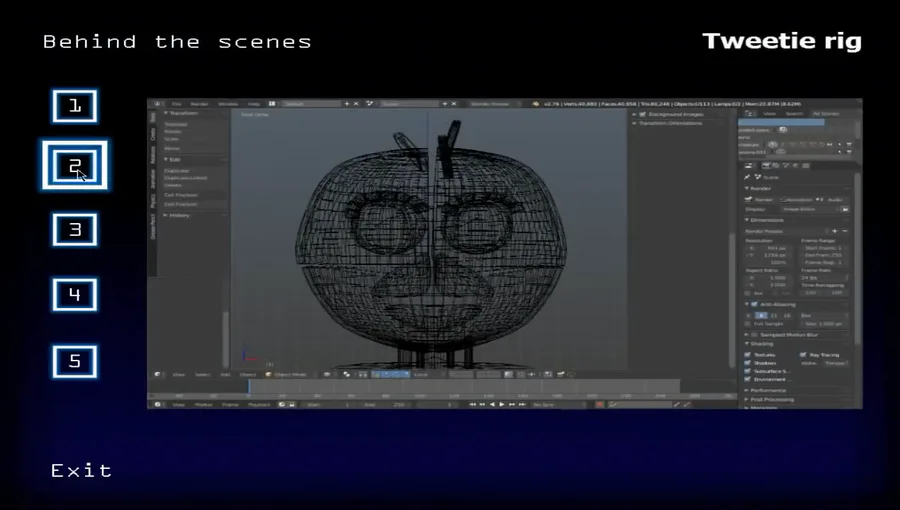Click the screen layout browse icon

click(272, 104)
